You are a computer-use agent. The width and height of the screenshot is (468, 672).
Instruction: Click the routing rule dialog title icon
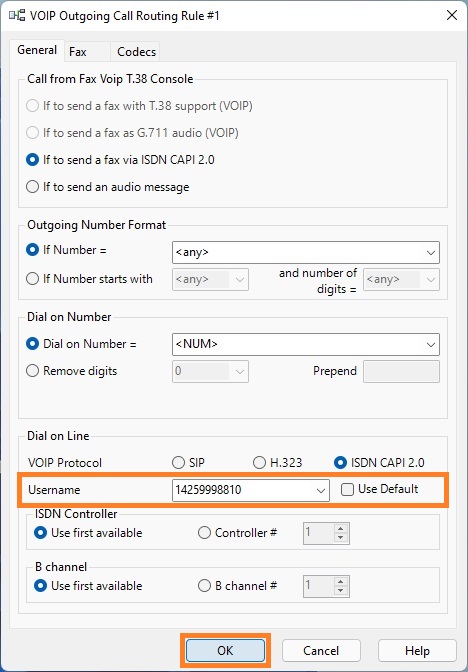tap(17, 16)
